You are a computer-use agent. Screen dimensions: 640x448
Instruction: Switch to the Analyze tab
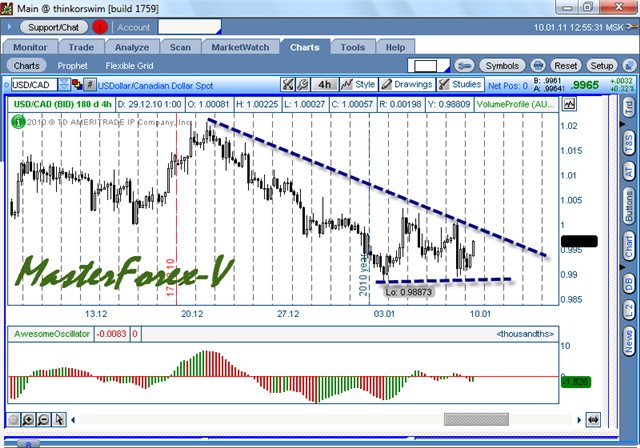coord(132,47)
